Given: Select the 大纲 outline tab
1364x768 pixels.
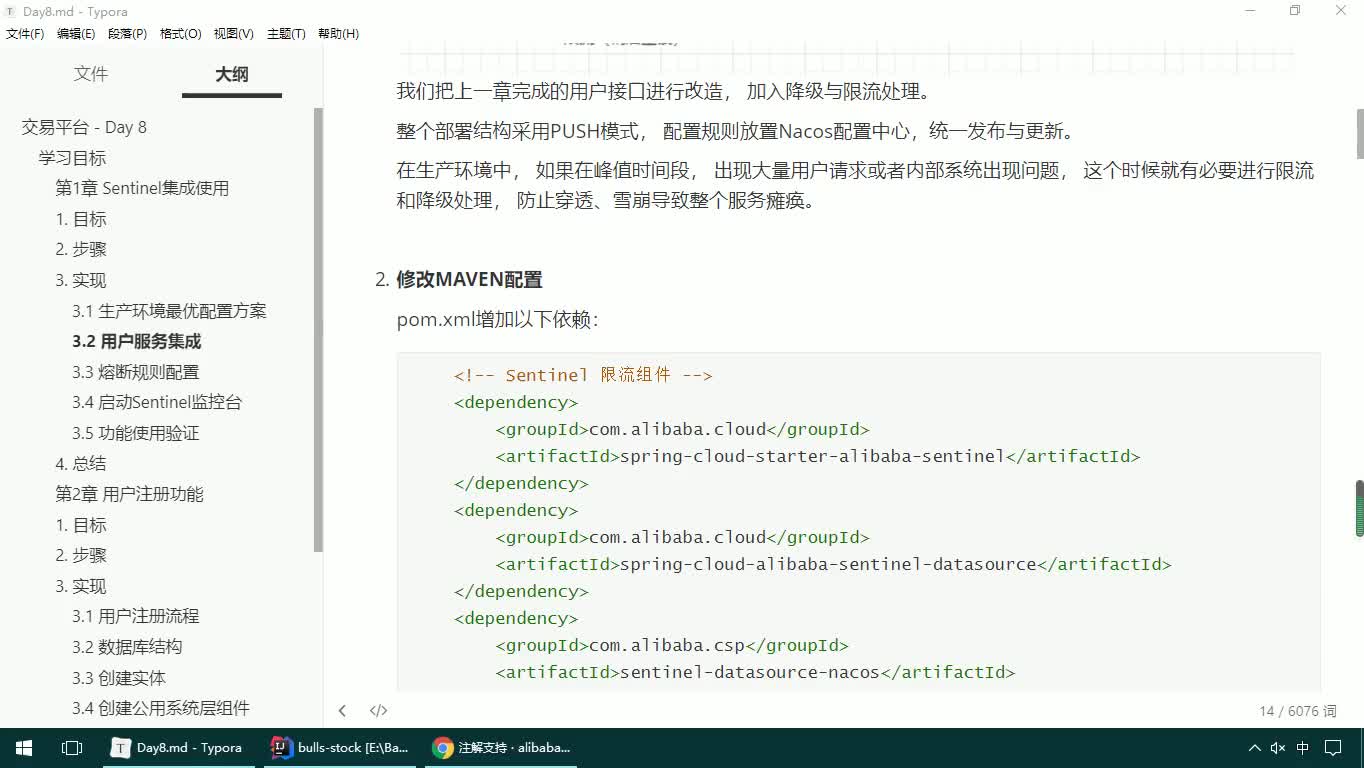Looking at the screenshot, I should (x=232, y=74).
